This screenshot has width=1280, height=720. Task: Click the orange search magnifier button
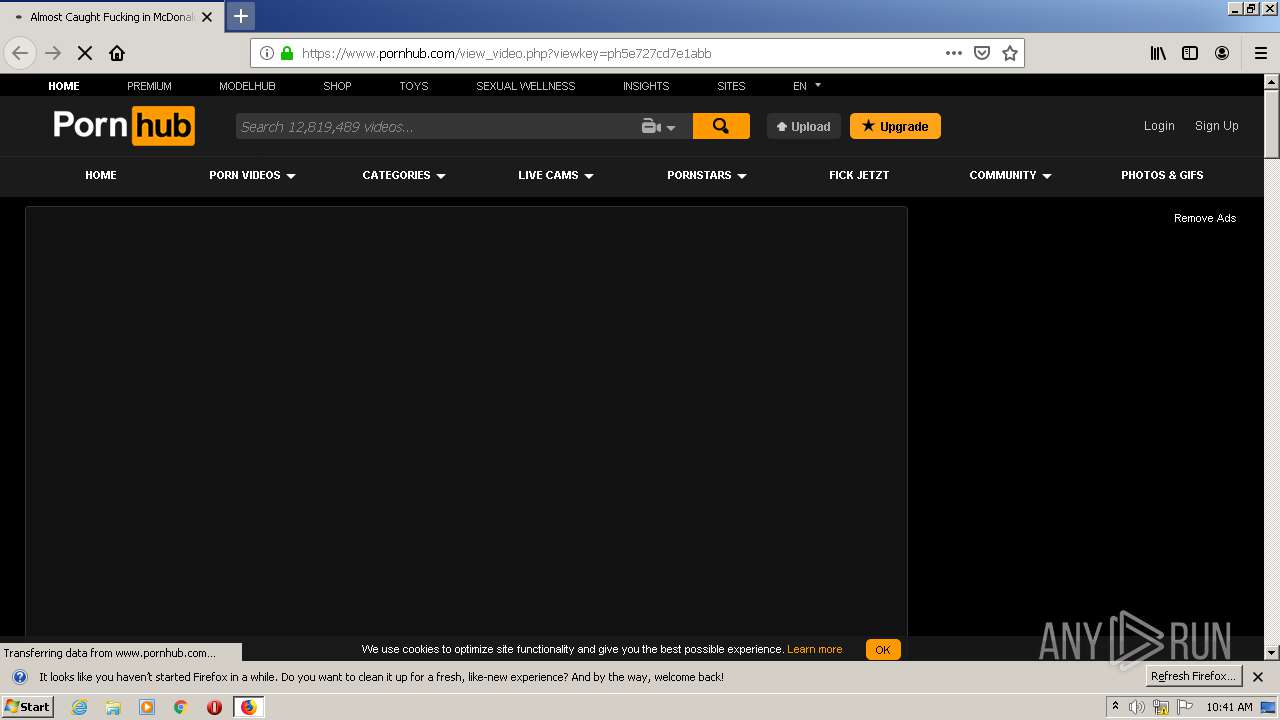pos(721,126)
